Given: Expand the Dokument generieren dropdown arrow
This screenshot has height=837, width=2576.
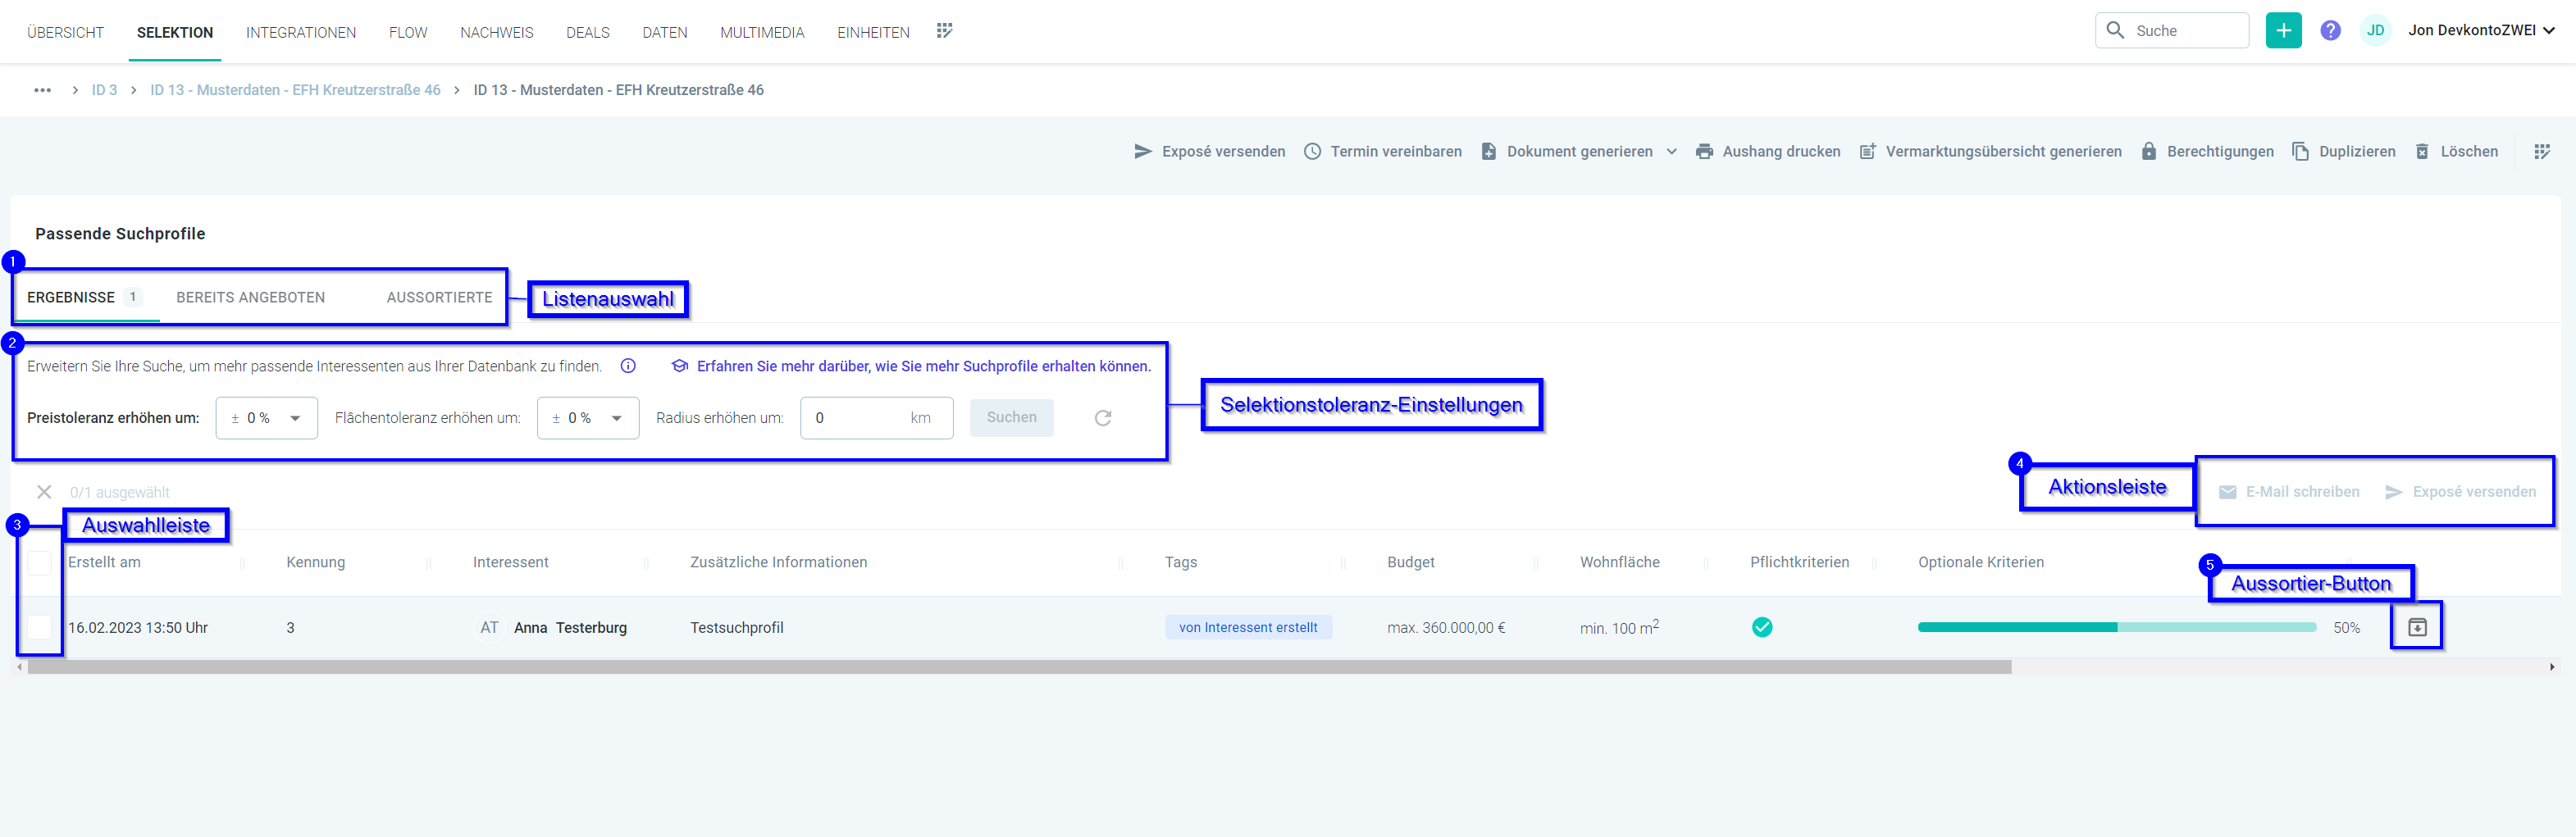Looking at the screenshot, I should [x=1671, y=152].
